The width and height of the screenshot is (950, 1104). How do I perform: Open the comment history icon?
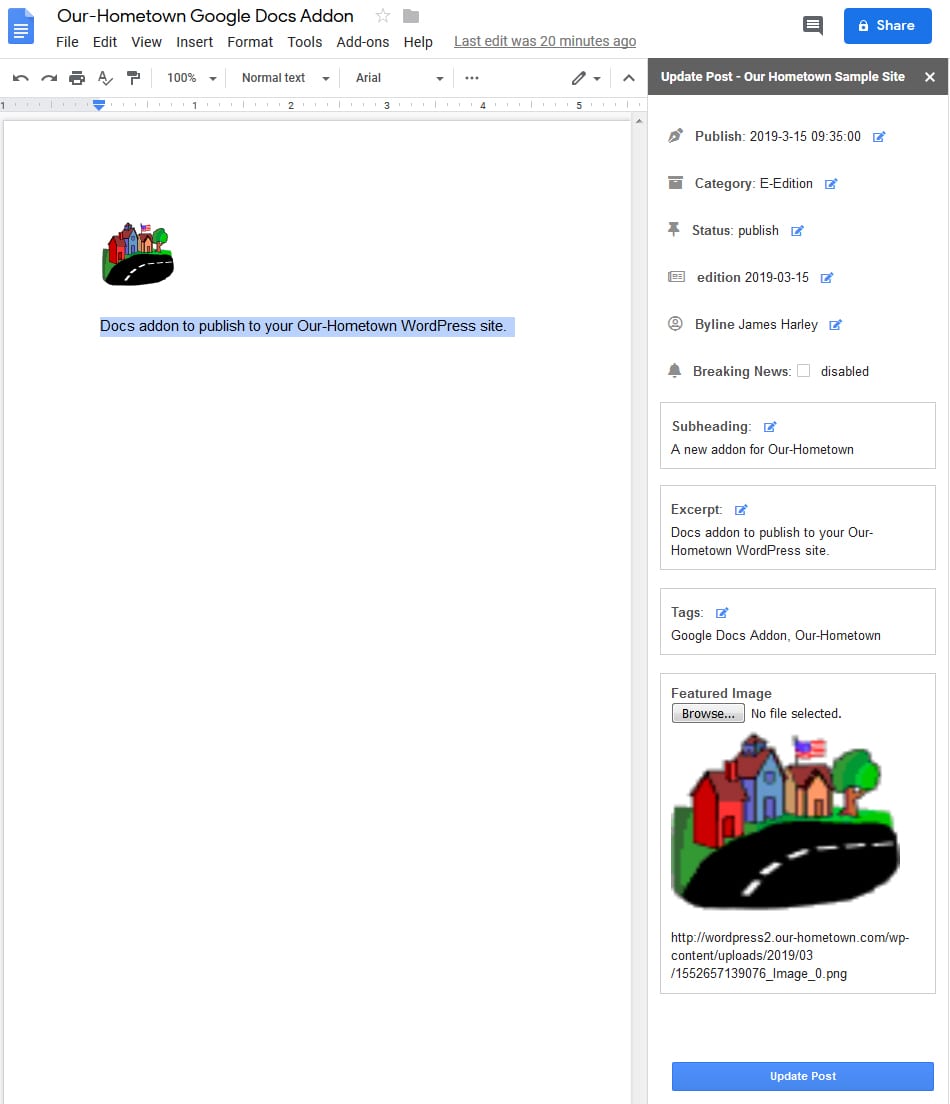[813, 26]
